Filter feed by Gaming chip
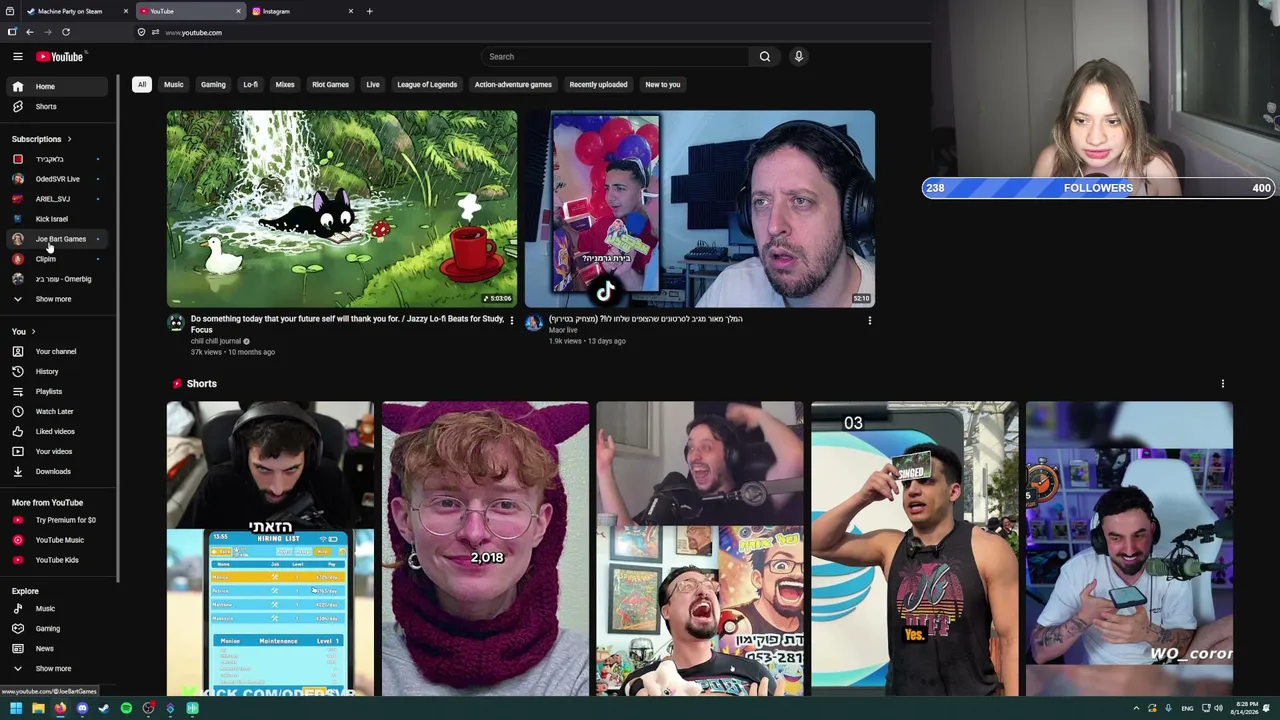Screen dimensions: 1280x720 213,84
